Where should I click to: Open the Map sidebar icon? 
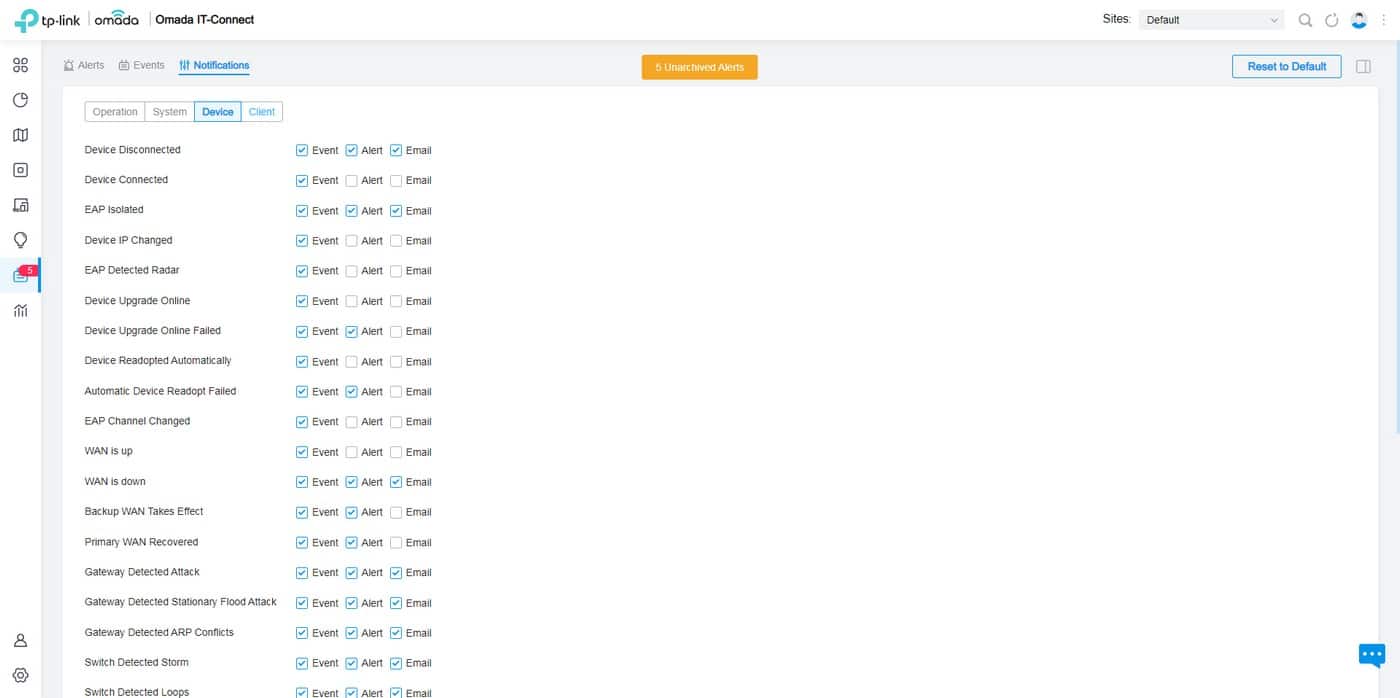pos(20,135)
